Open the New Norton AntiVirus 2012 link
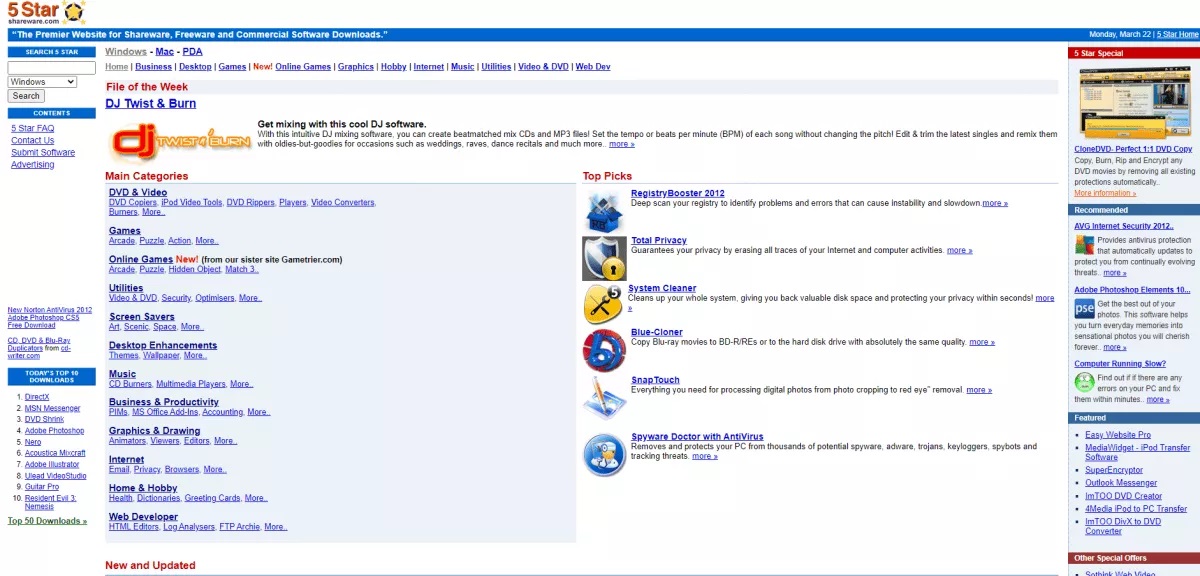Image resolution: width=1200 pixels, height=576 pixels. click(x=50, y=310)
